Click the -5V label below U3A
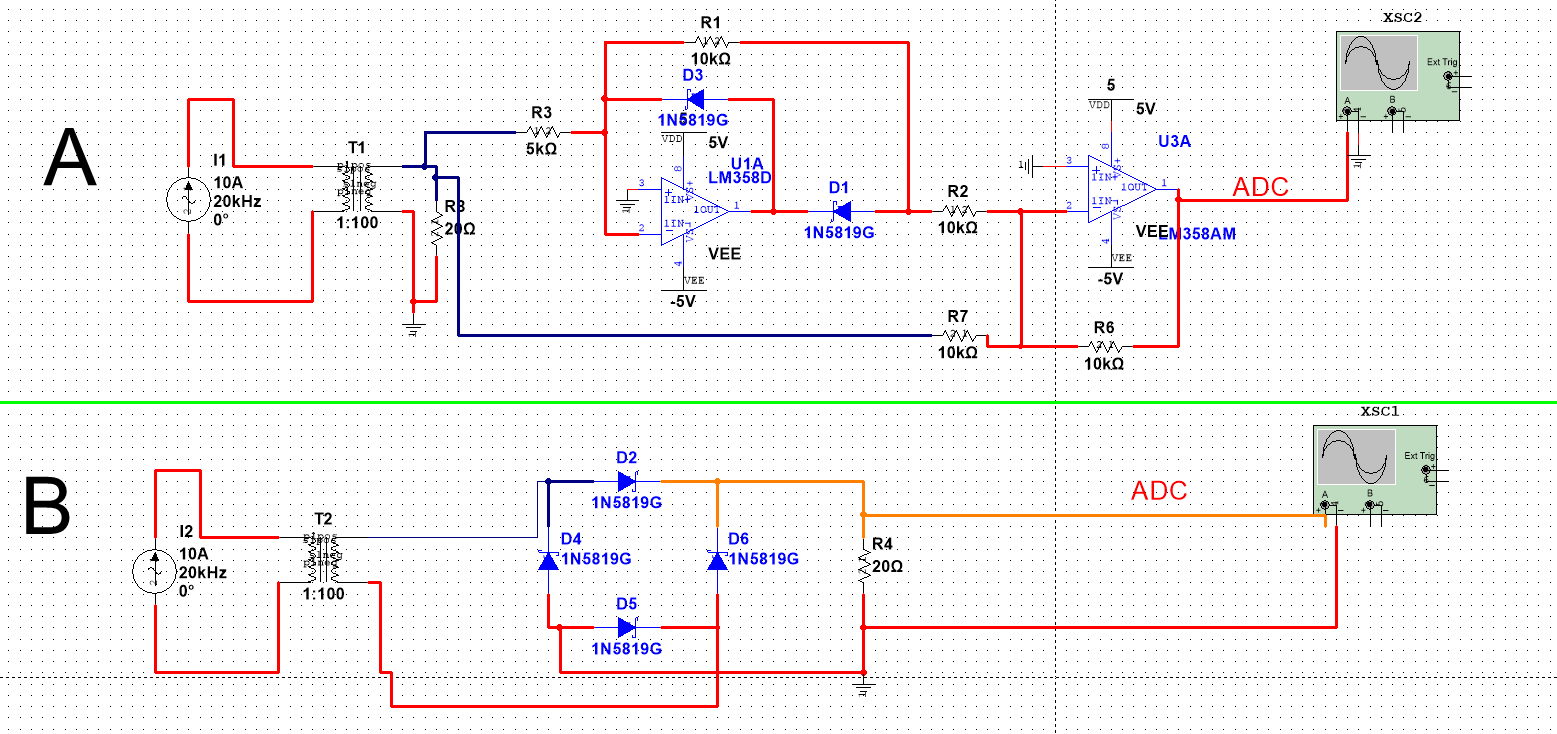 [1110, 280]
